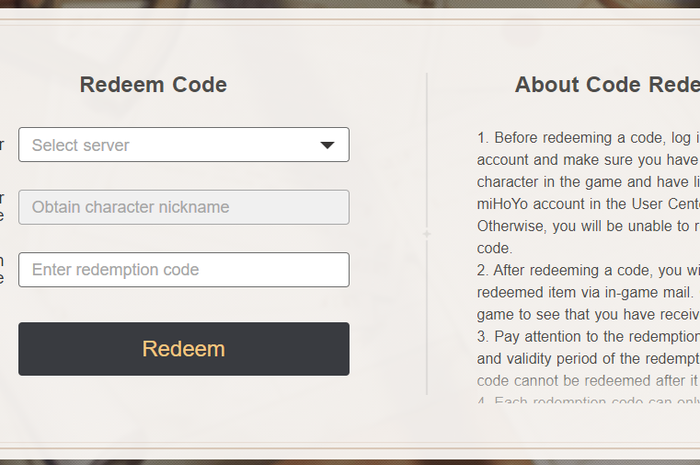700x465 pixels.
Task: Click the diamond ornament on the divider
Action: [x=427, y=234]
